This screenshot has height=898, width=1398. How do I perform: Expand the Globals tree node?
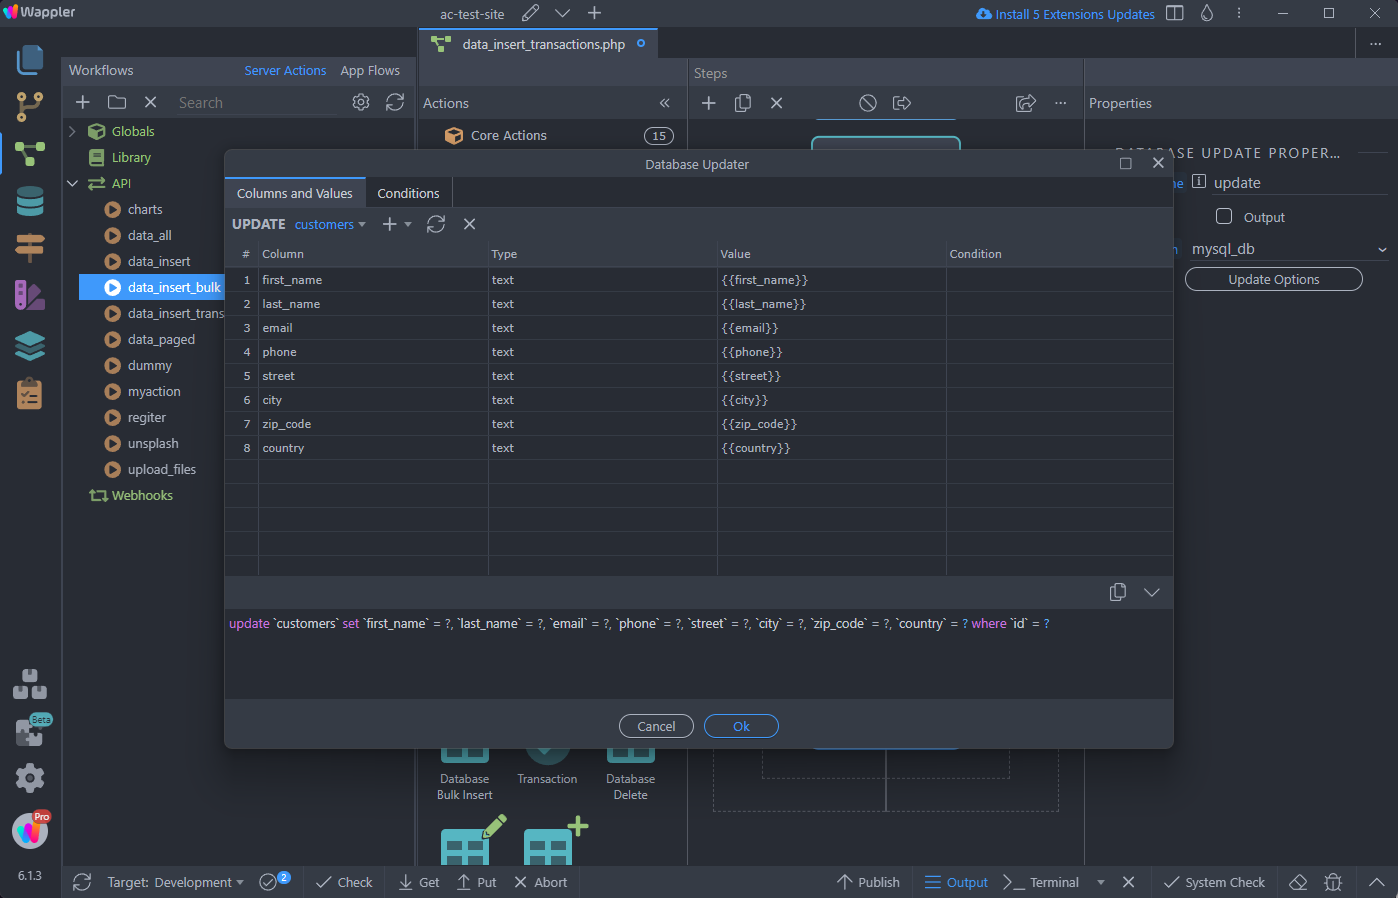[x=72, y=131]
